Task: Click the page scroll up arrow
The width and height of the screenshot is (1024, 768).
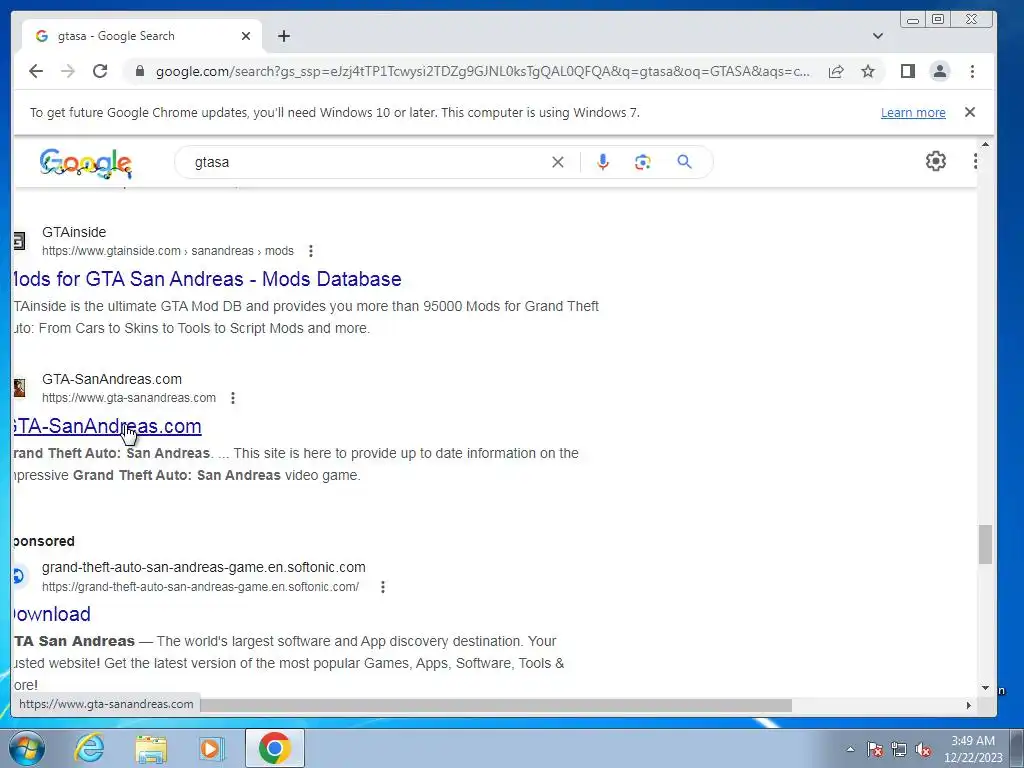Action: (985, 144)
